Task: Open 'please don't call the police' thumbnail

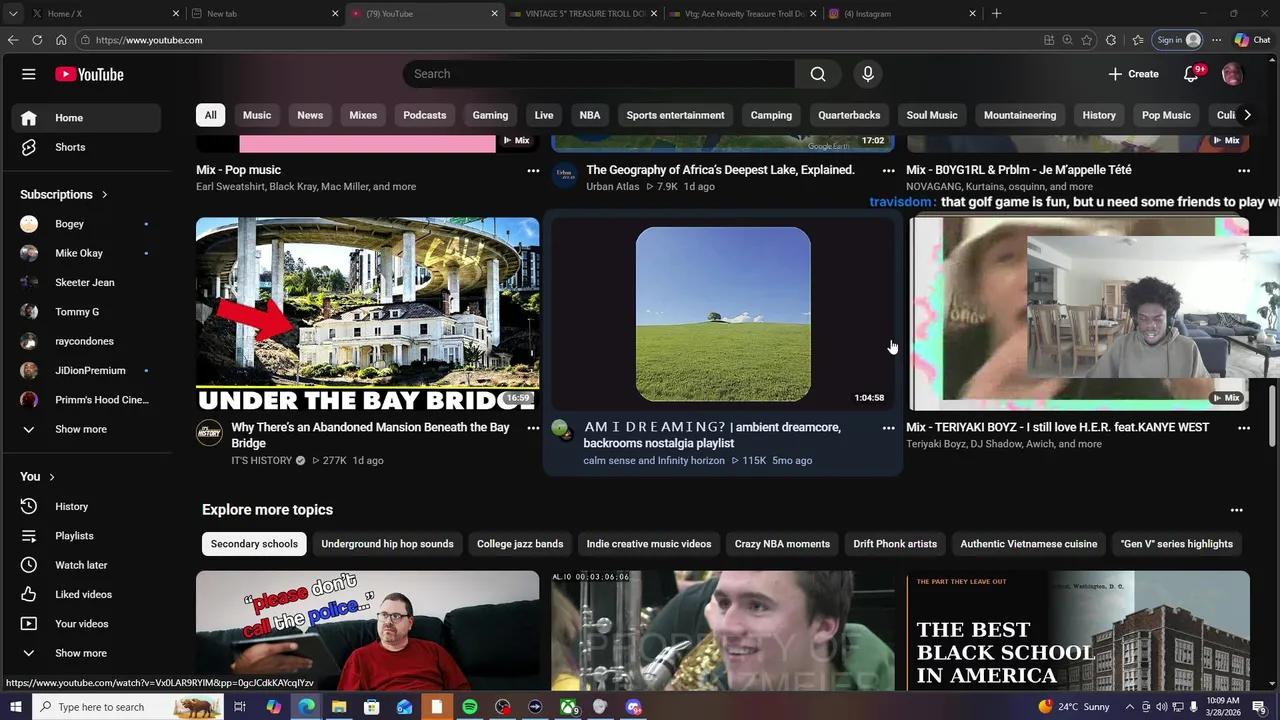Action: pos(367,631)
